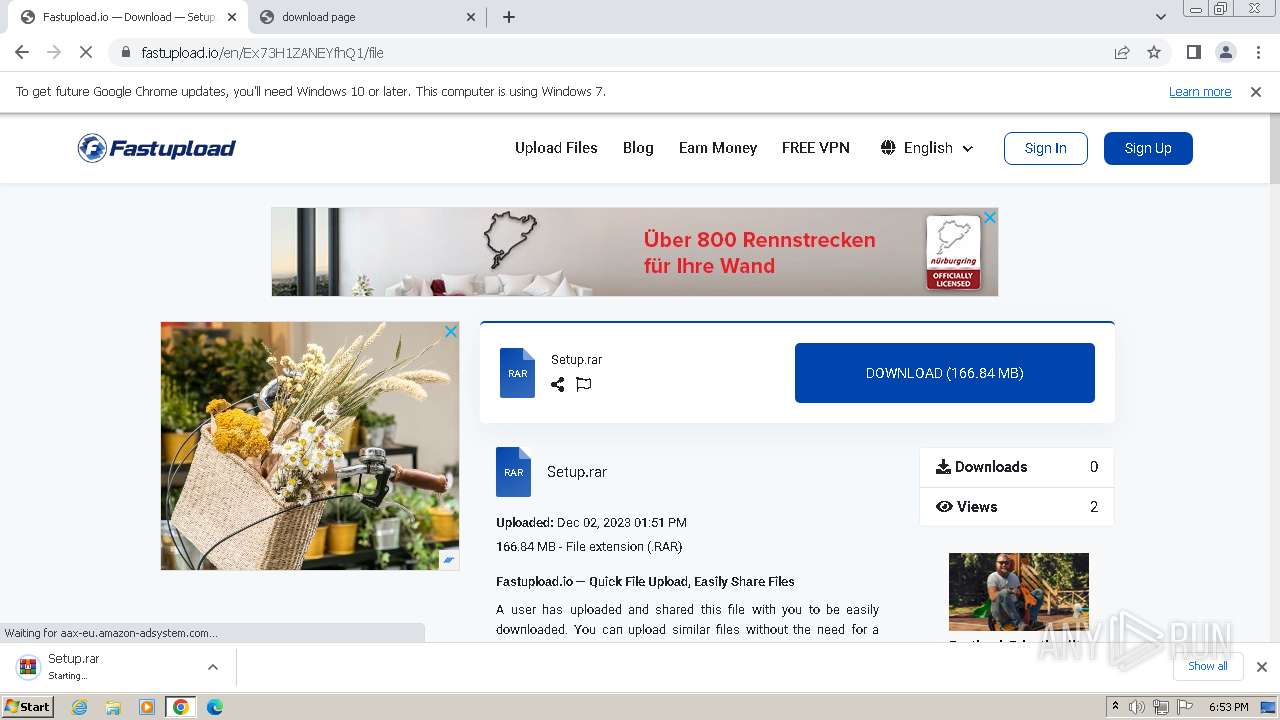This screenshot has width=1280, height=720.
Task: Click the Downloads count row
Action: click(1016, 467)
